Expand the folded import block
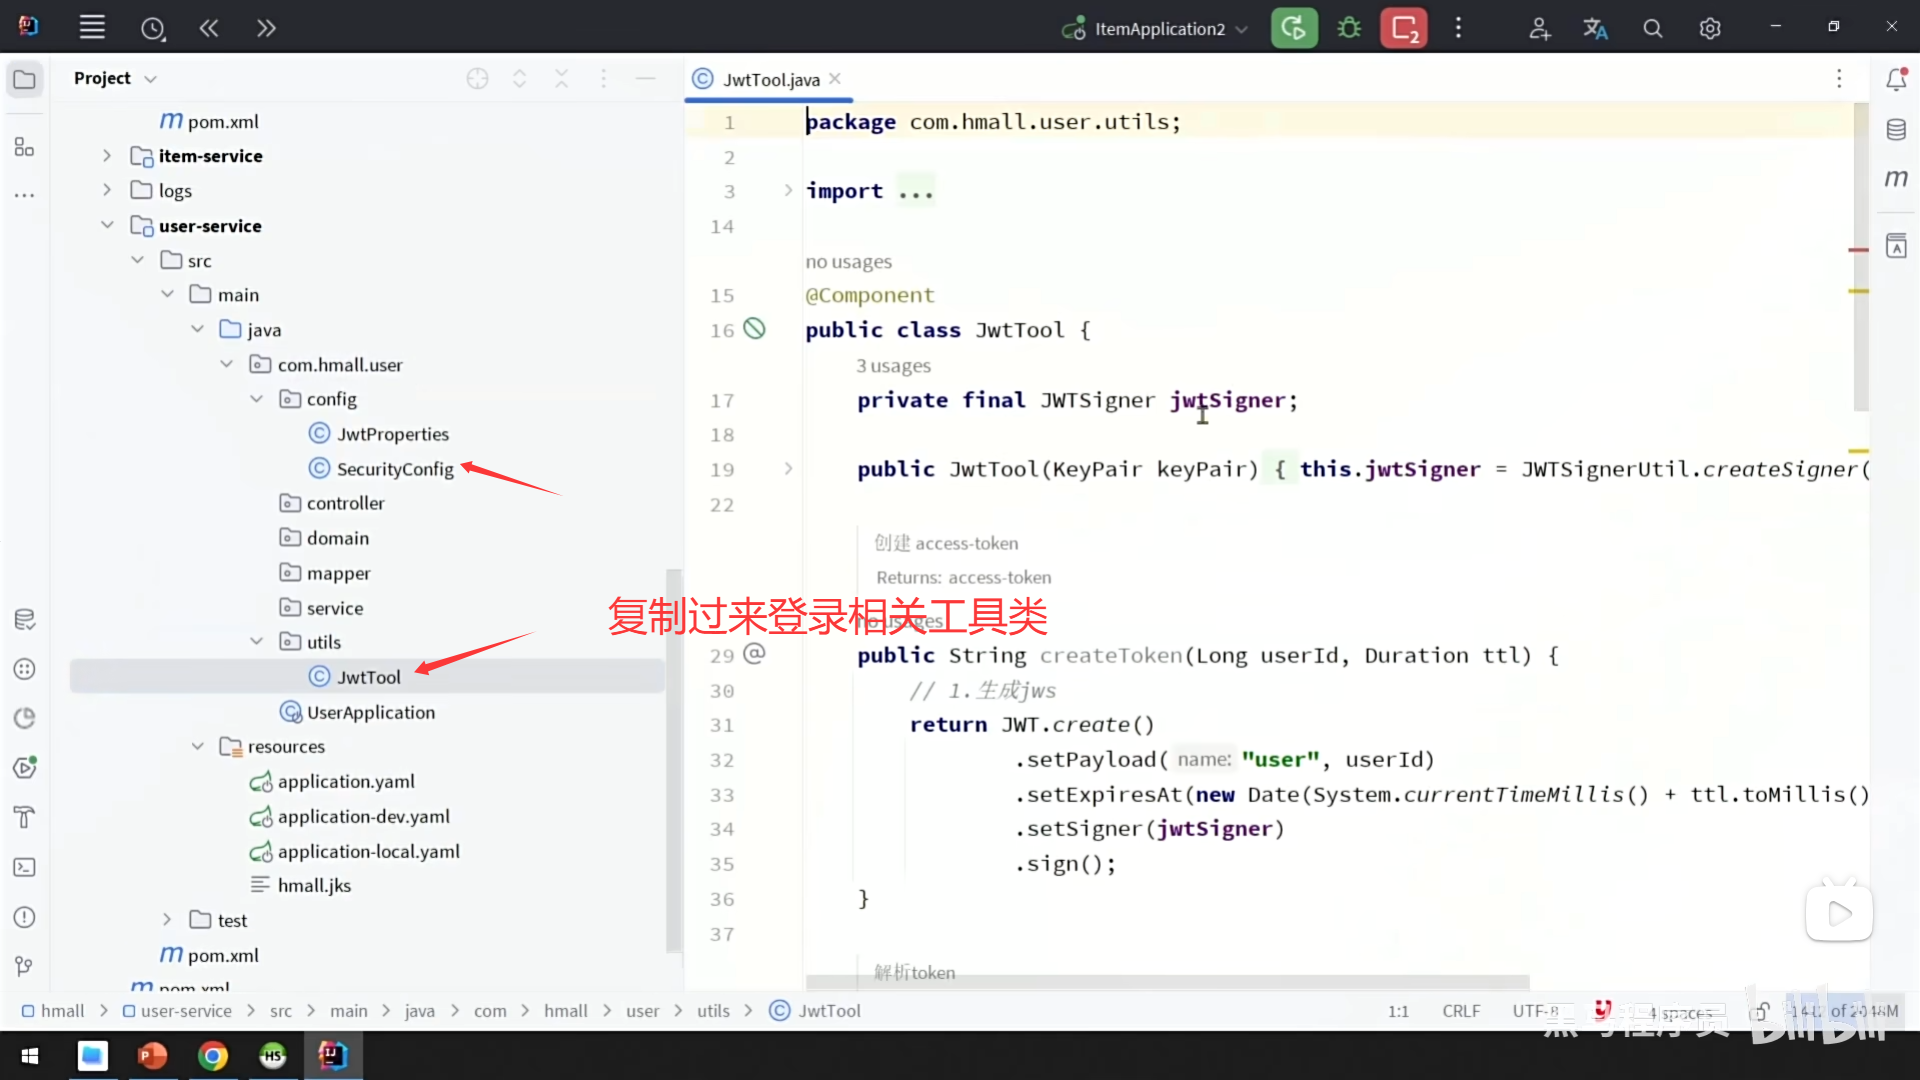The image size is (1920, 1080). pyautogui.click(x=788, y=190)
